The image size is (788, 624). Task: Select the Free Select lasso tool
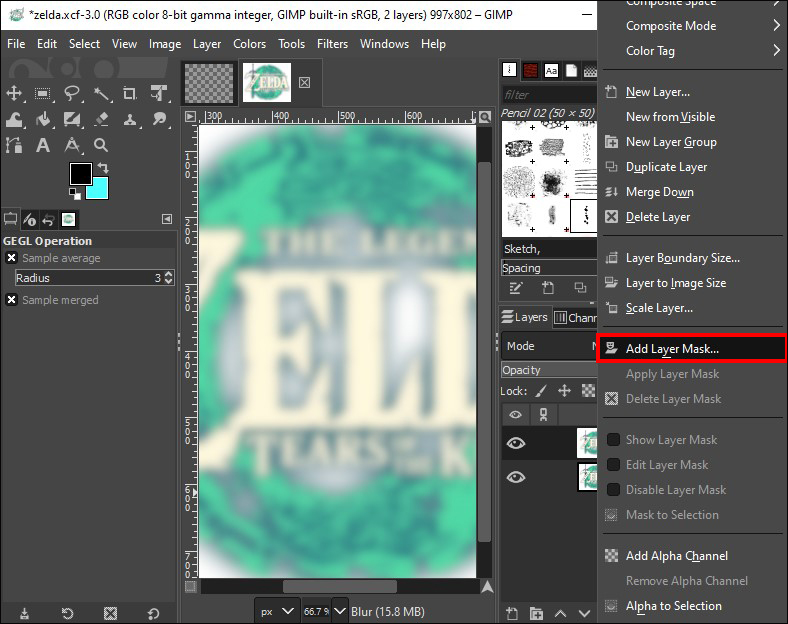click(x=72, y=93)
